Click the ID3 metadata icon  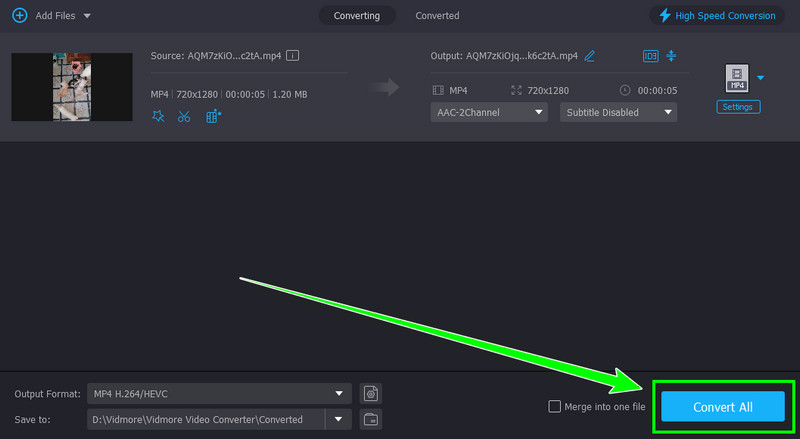point(650,56)
